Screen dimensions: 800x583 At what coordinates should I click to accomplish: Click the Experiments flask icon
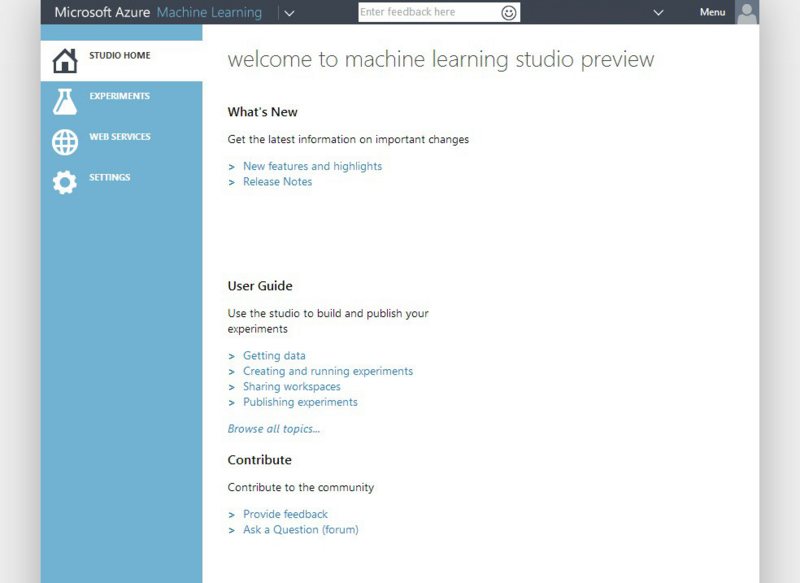point(65,101)
